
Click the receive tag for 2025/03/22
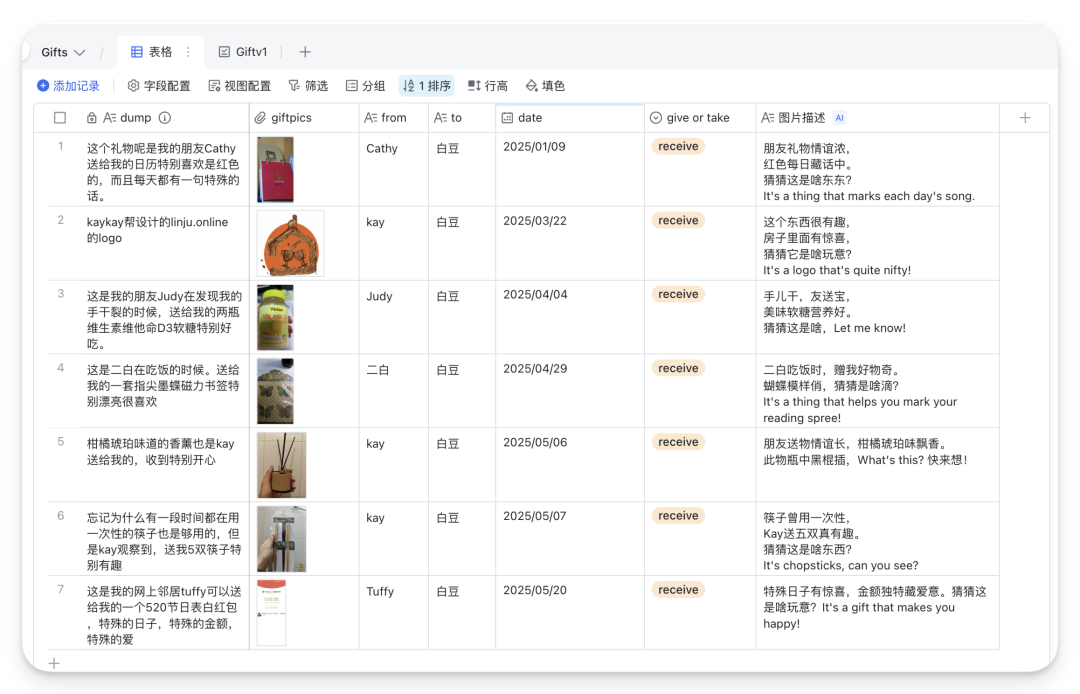[x=678, y=220]
